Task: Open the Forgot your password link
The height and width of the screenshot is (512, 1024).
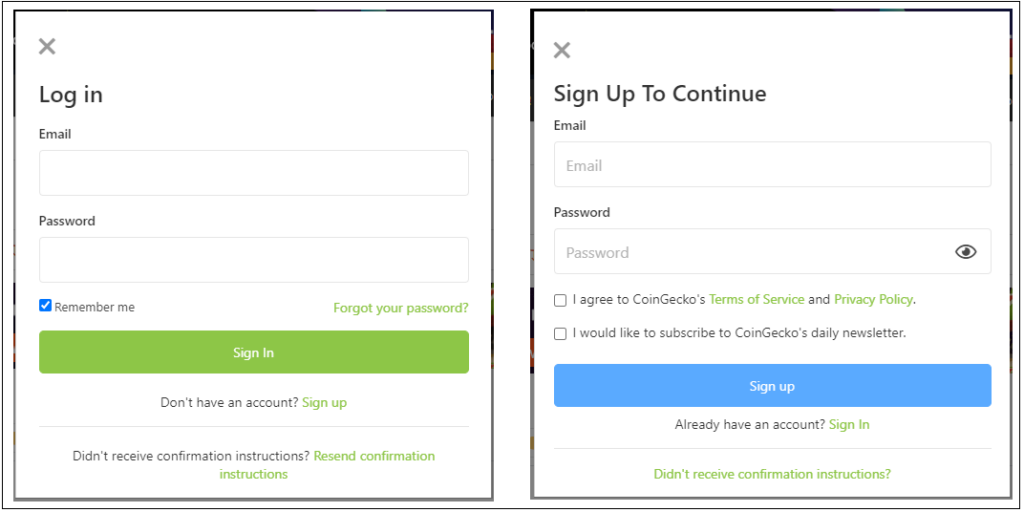Action: (x=401, y=308)
